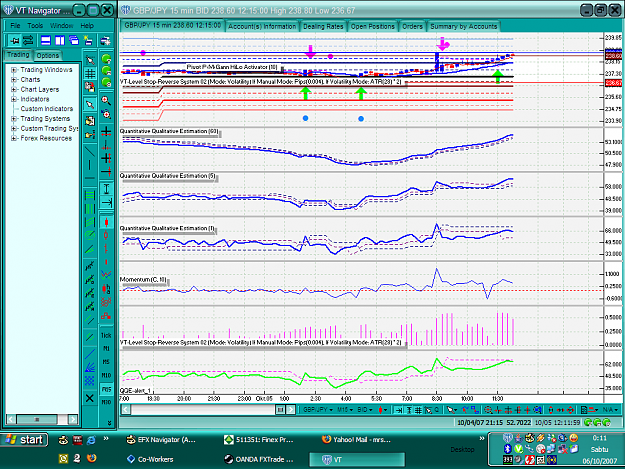
Task: Open the BID price type dropdown
Action: click(x=365, y=410)
